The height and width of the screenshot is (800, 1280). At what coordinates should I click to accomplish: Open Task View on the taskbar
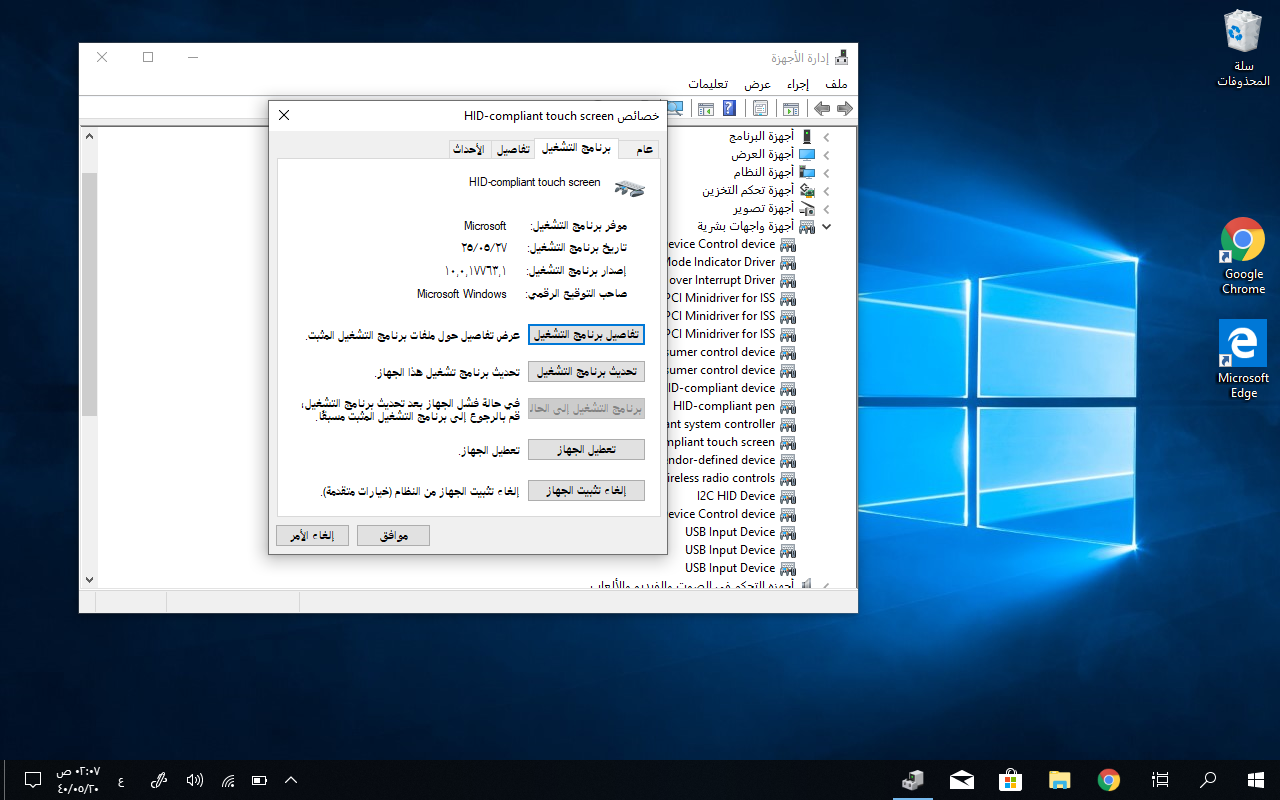pos(1160,780)
